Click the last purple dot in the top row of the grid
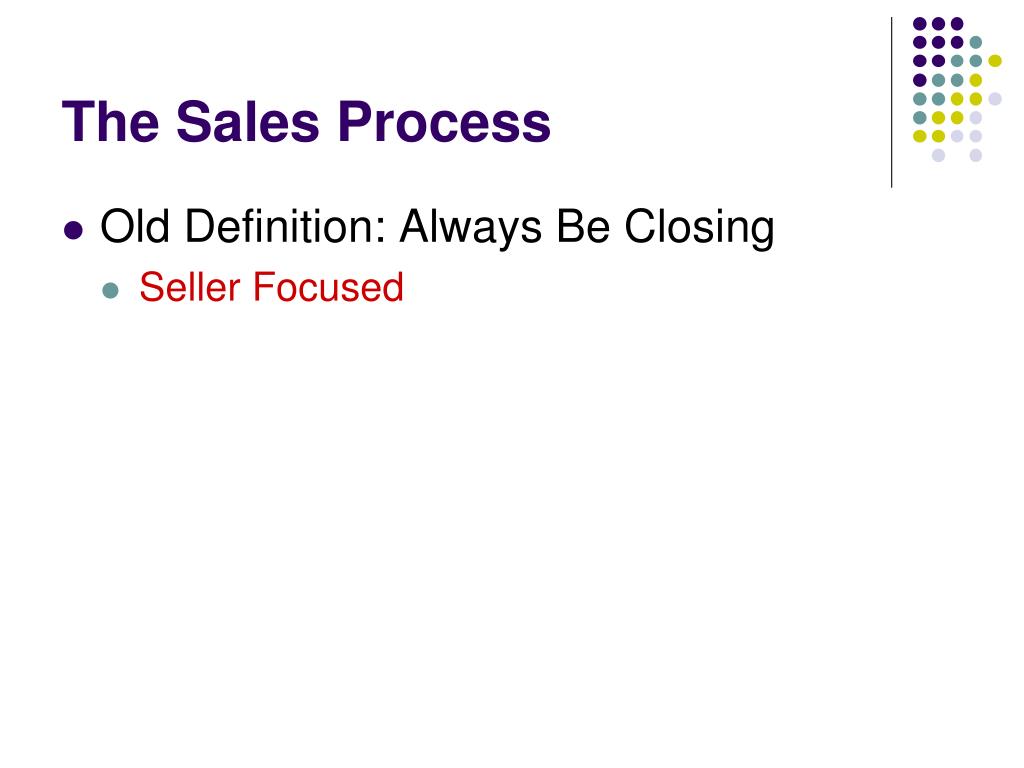Viewport: 1024px width, 768px height. tap(957, 24)
